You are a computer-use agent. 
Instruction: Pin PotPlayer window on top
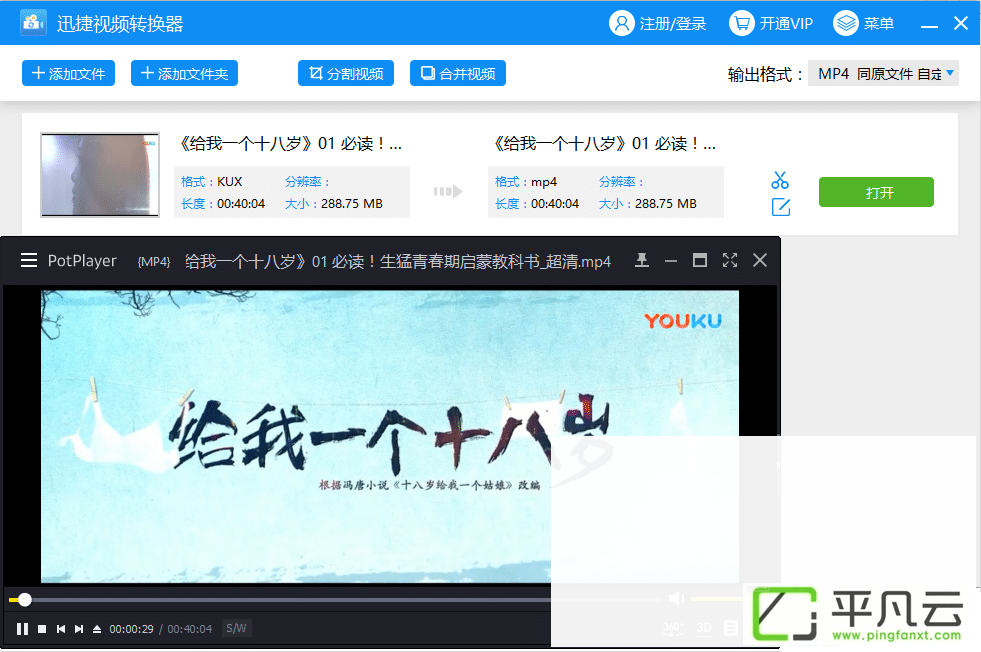click(641, 260)
